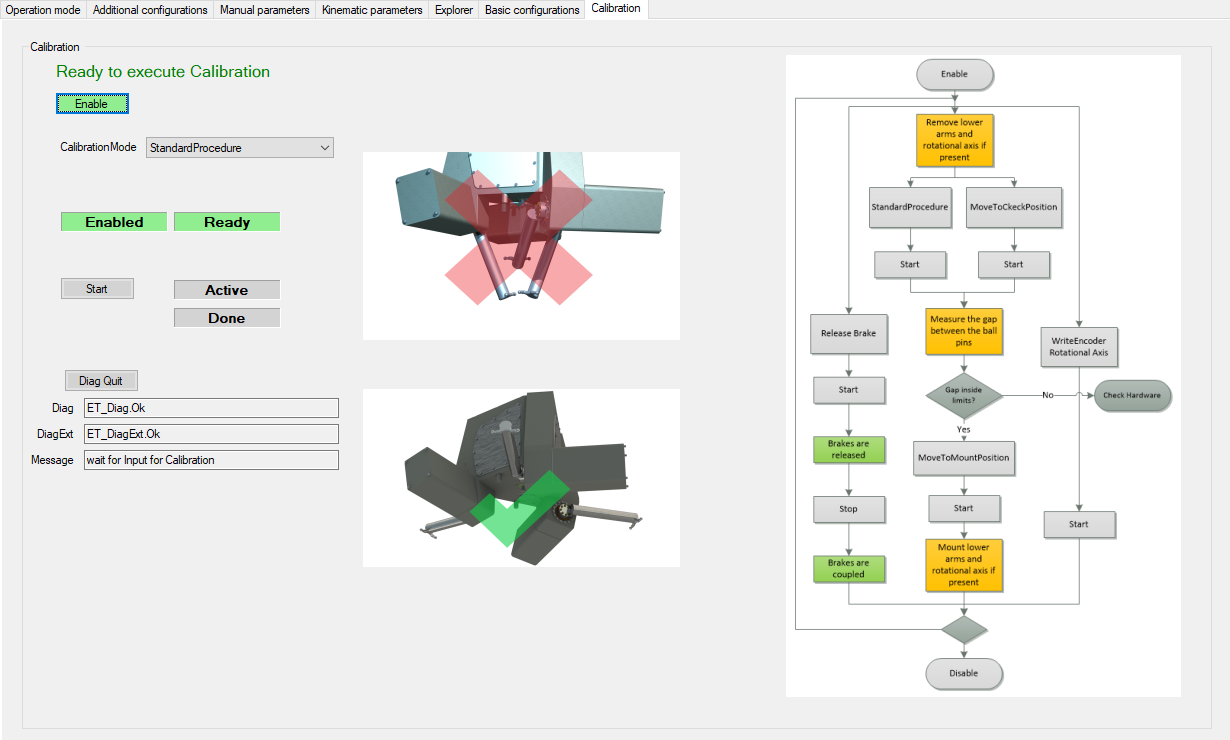The image size is (1230, 740).
Task: Open the Explorer tab
Action: 454,10
